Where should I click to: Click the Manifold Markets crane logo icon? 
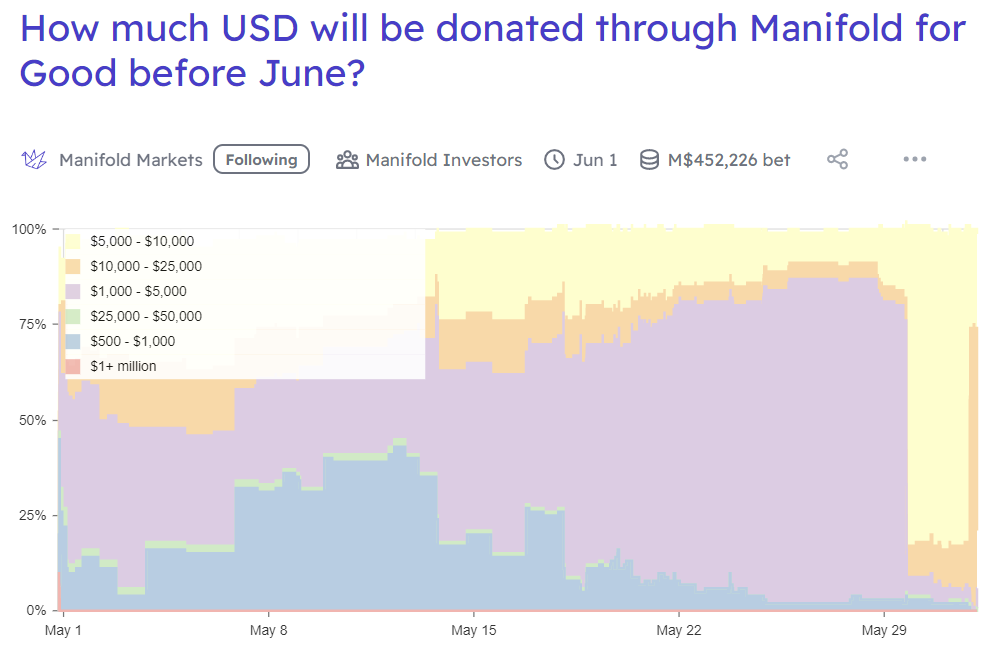(x=35, y=160)
